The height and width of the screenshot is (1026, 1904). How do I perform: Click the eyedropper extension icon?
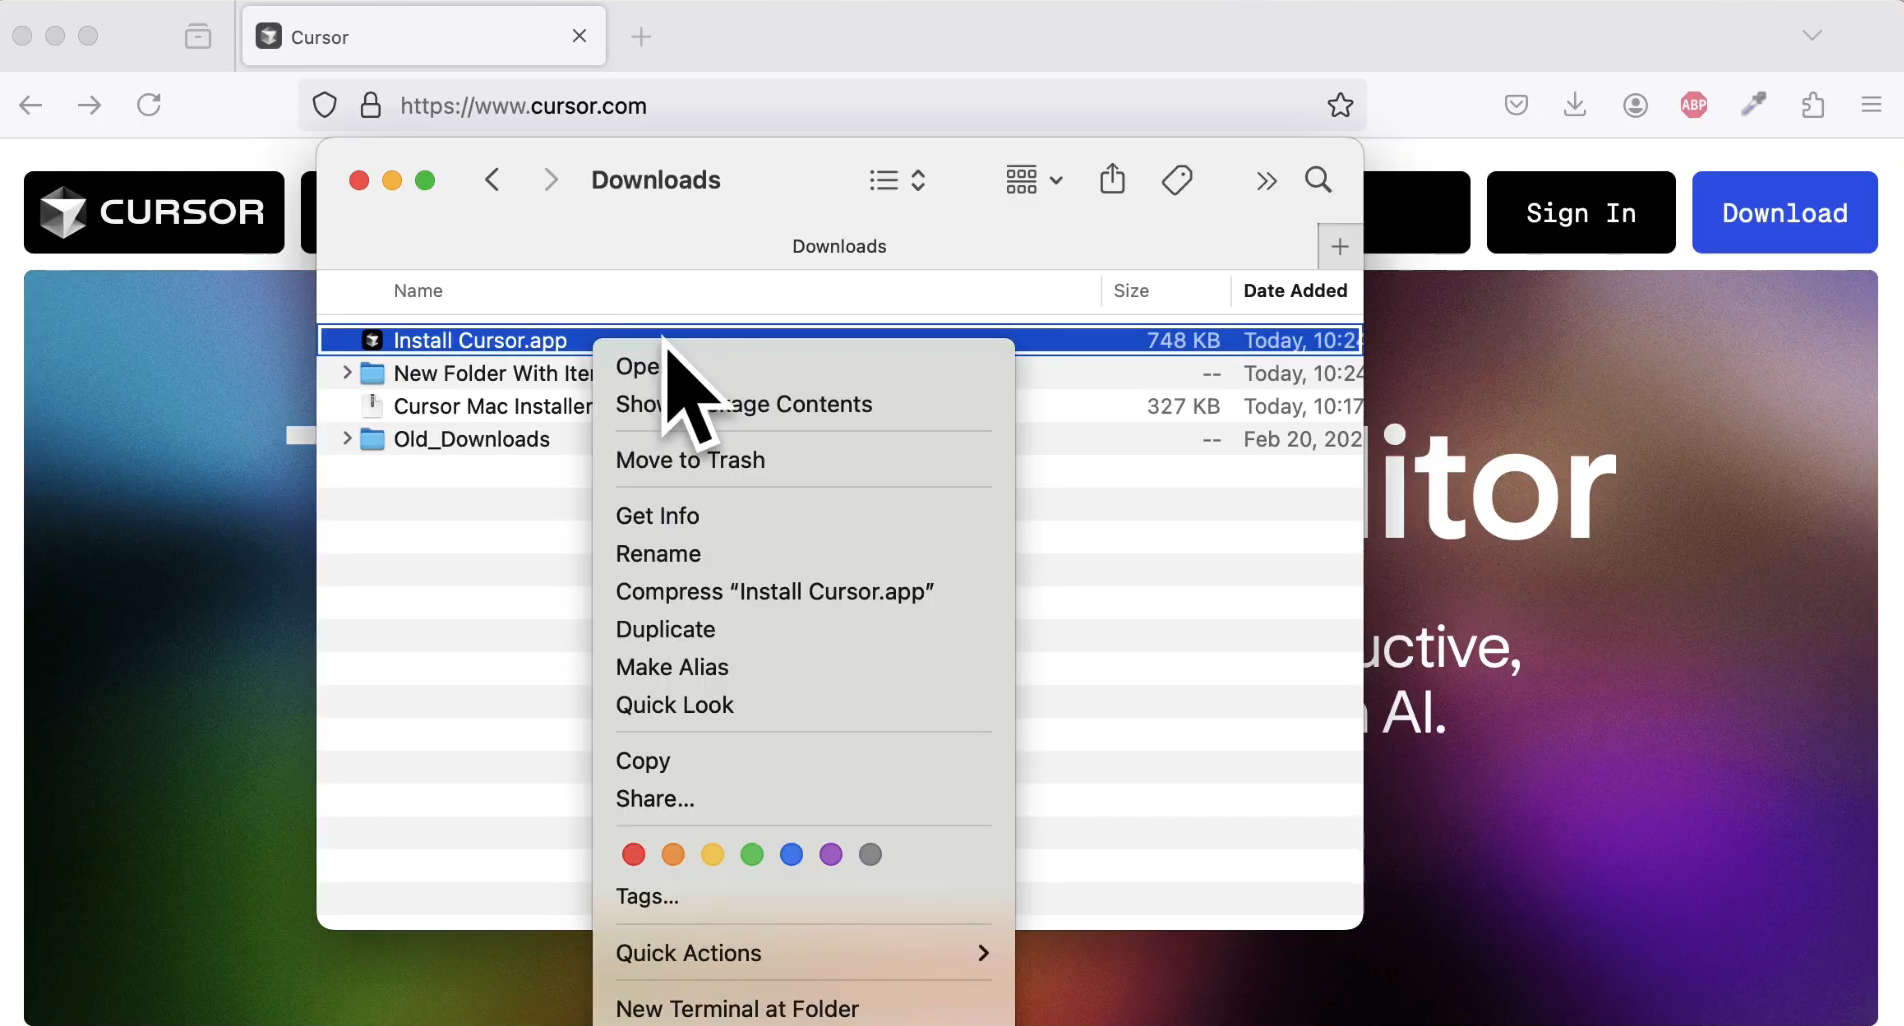click(x=1753, y=105)
